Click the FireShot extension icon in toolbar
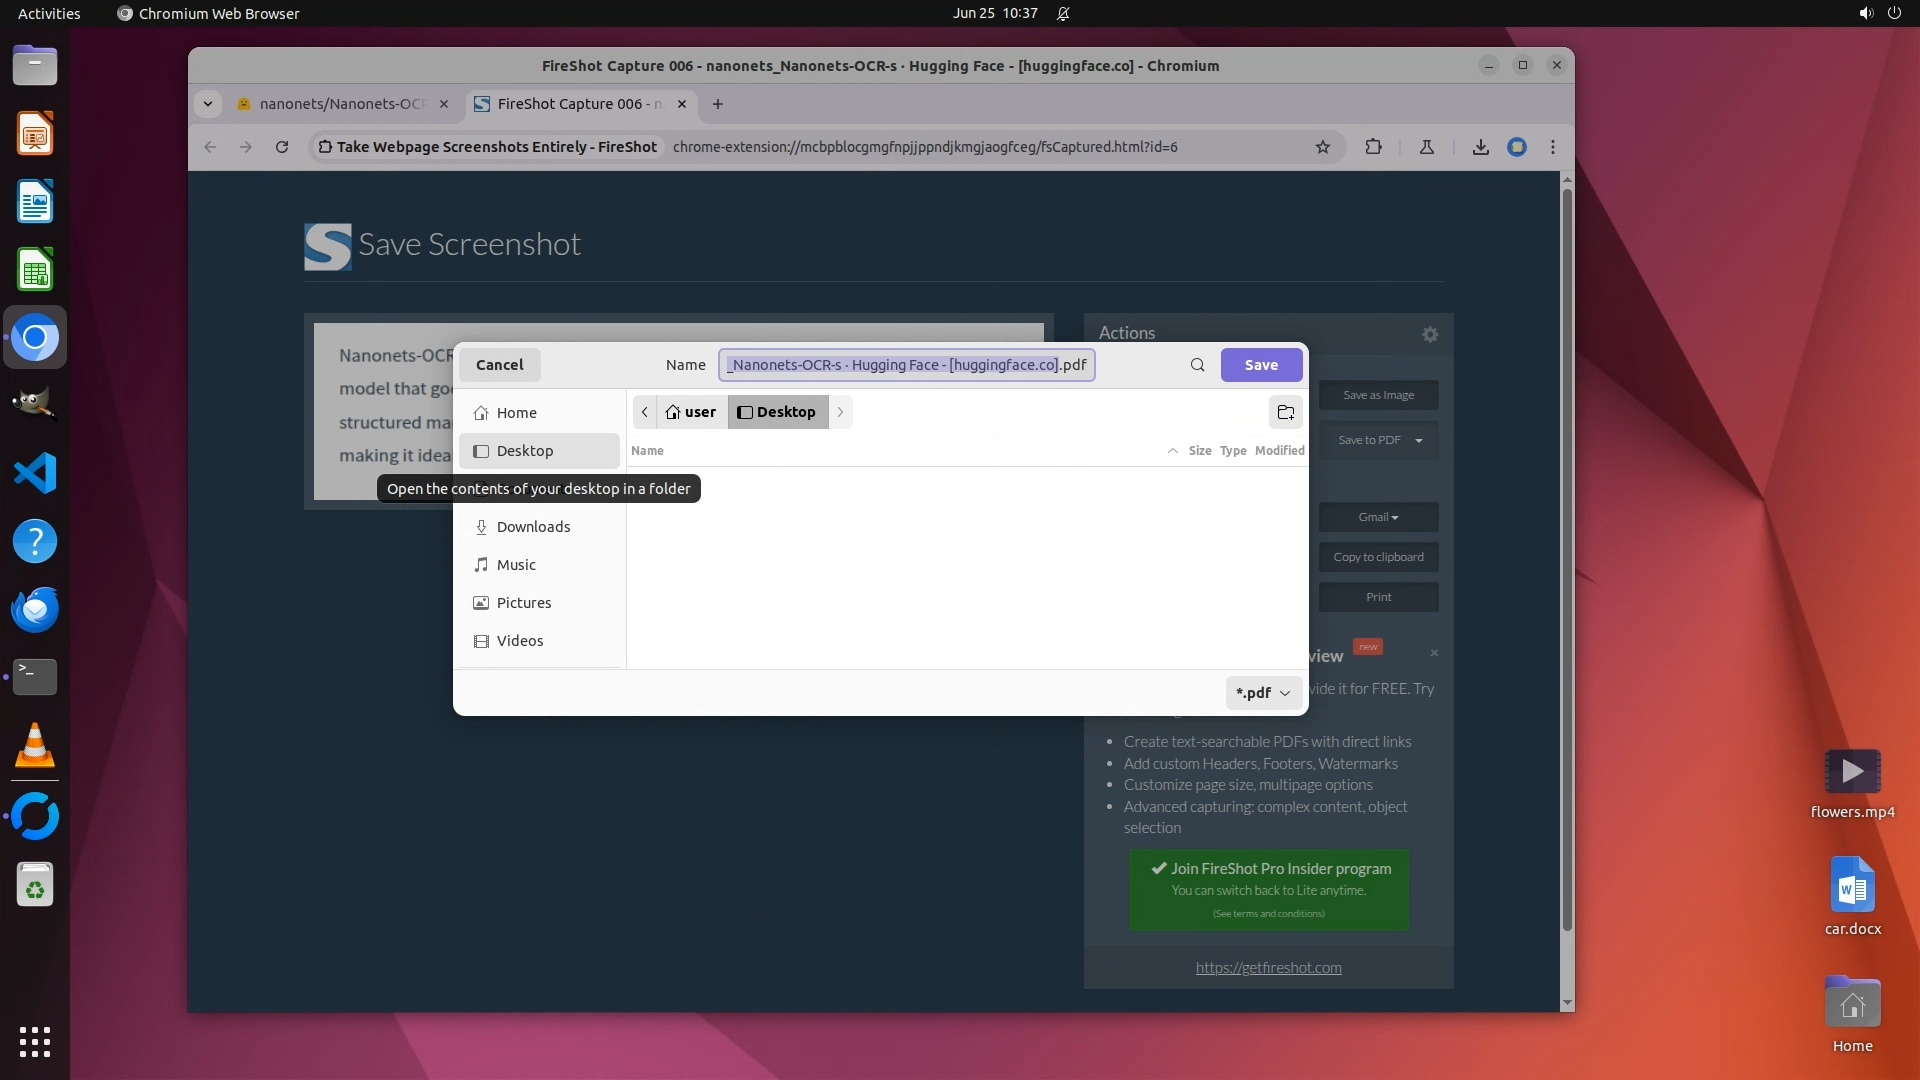 pos(1517,147)
